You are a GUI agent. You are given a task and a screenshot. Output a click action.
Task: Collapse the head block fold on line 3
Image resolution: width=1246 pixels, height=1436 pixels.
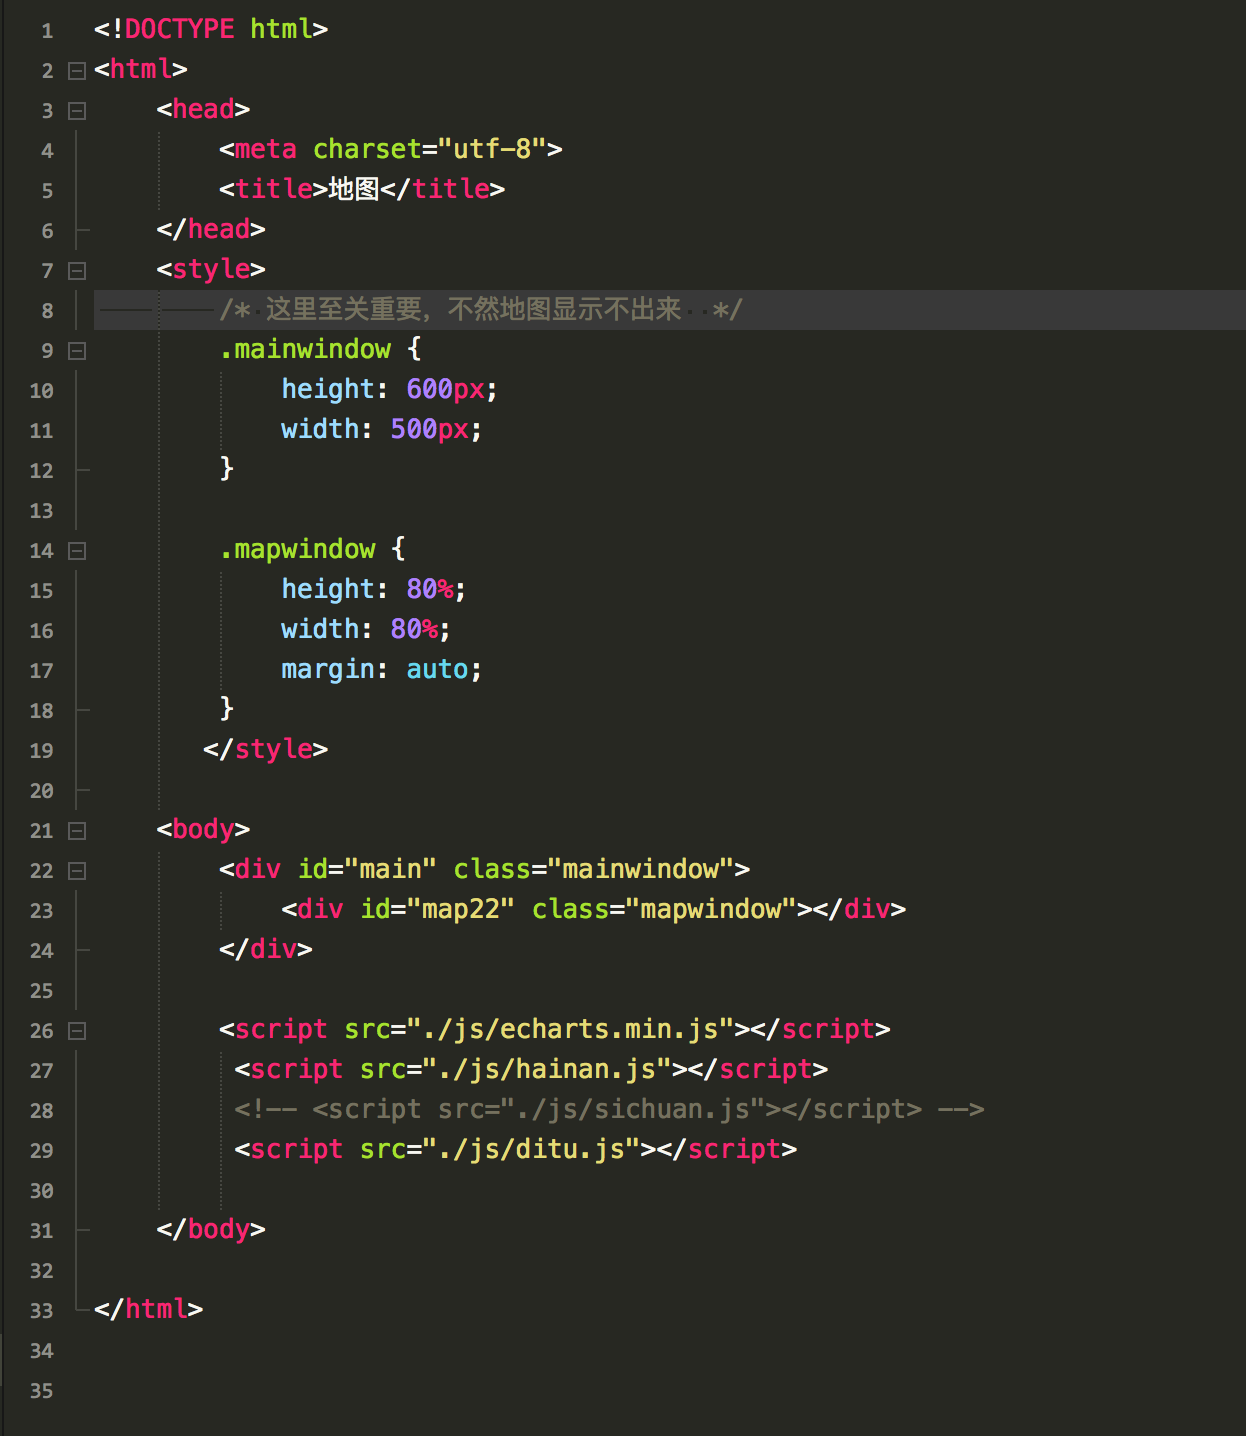coord(77,111)
